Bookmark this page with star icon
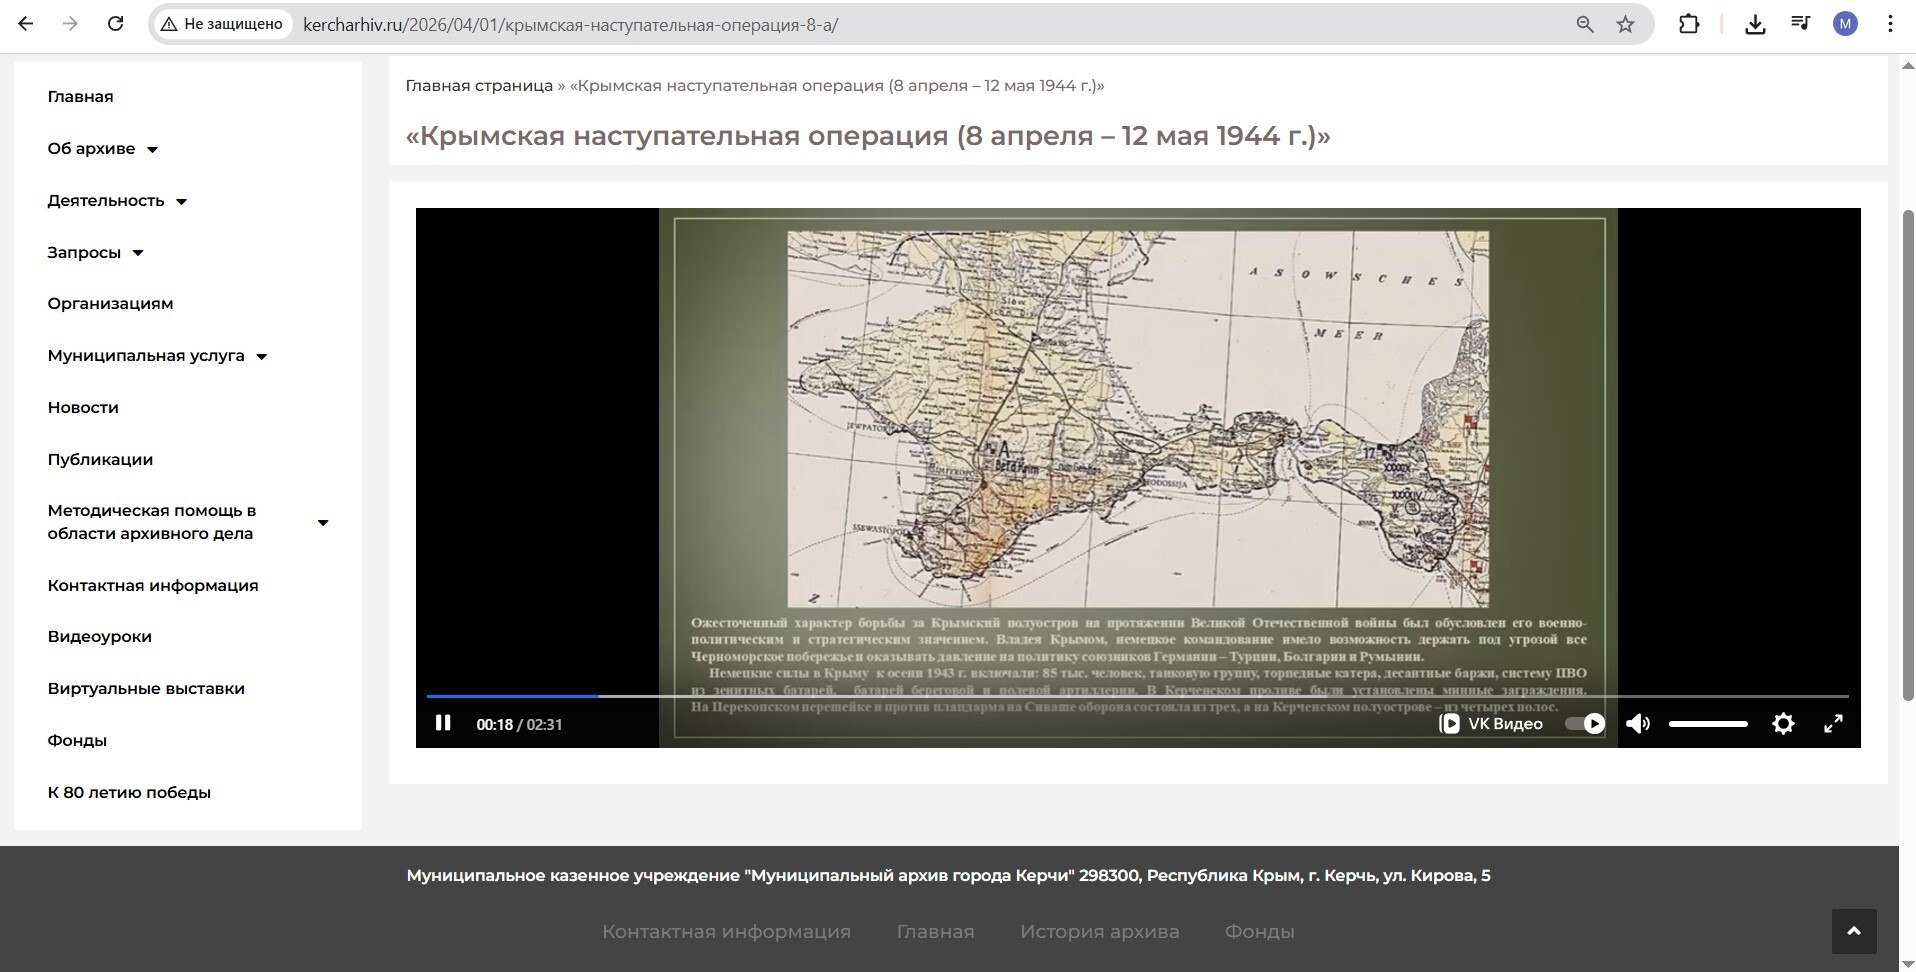 [x=1625, y=24]
